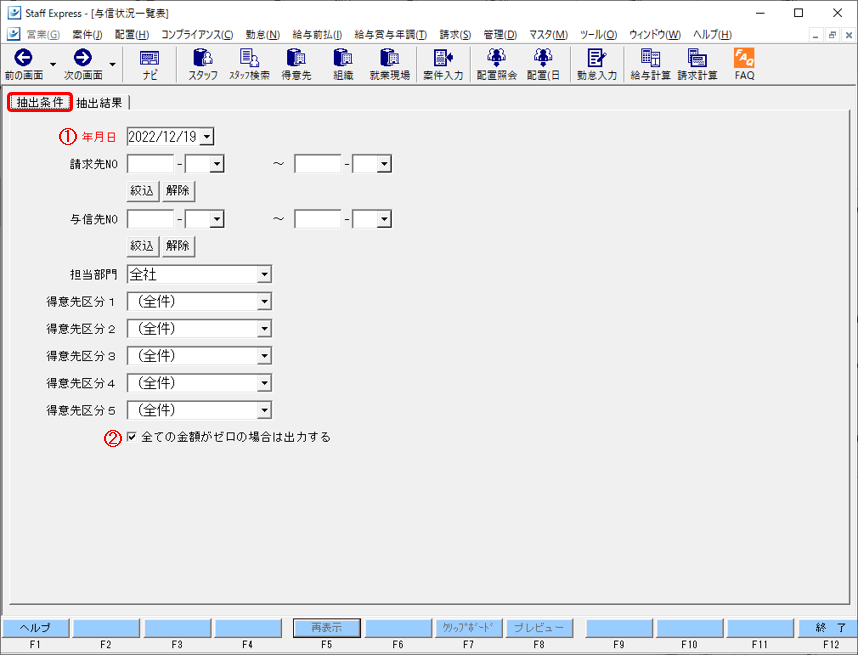Open the ウィンドウ(W) menu
The image size is (858, 655).
pos(655,35)
